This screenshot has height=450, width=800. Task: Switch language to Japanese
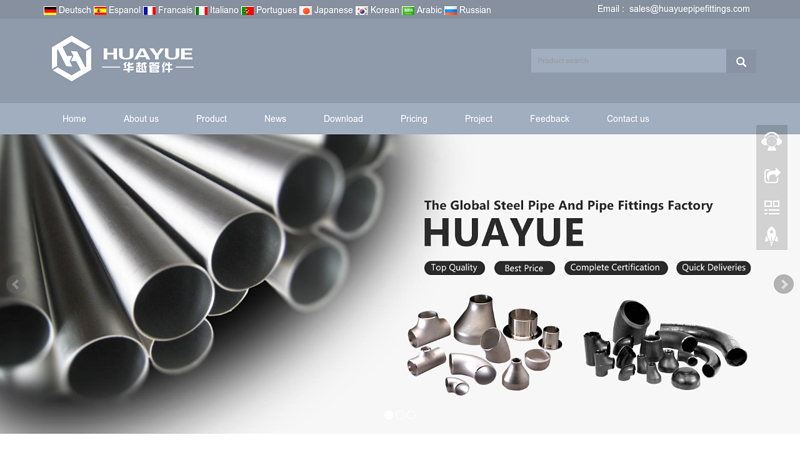click(333, 10)
